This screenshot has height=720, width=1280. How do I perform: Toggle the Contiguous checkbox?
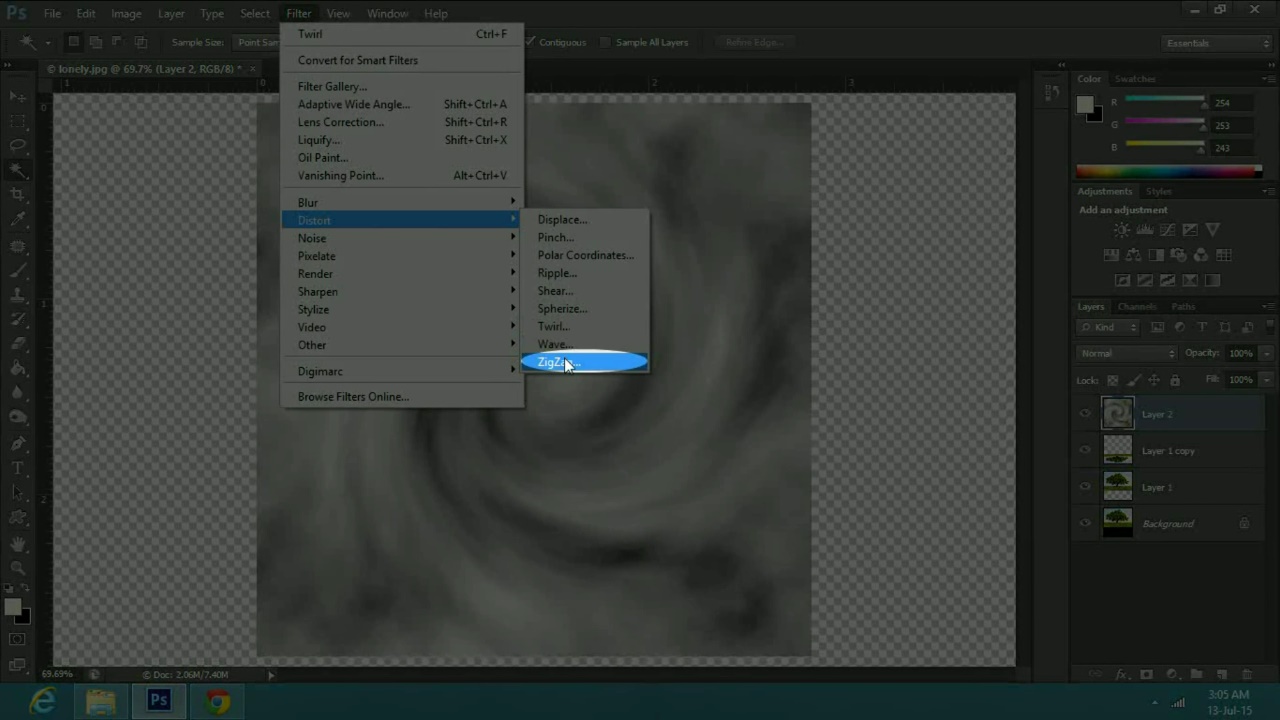(x=531, y=42)
